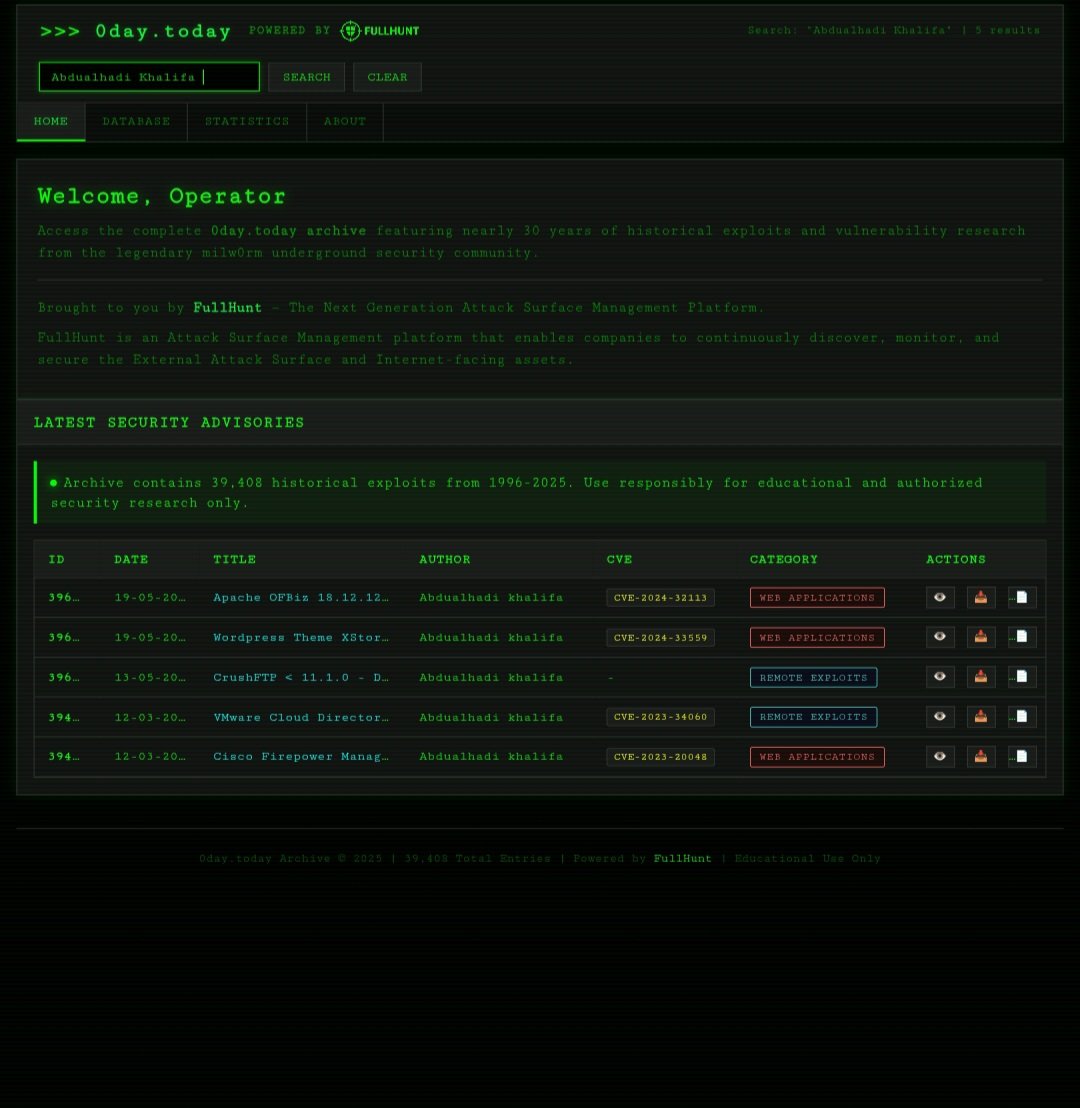1080x1108 pixels.
Task: Click the ID column header
Action: point(57,559)
